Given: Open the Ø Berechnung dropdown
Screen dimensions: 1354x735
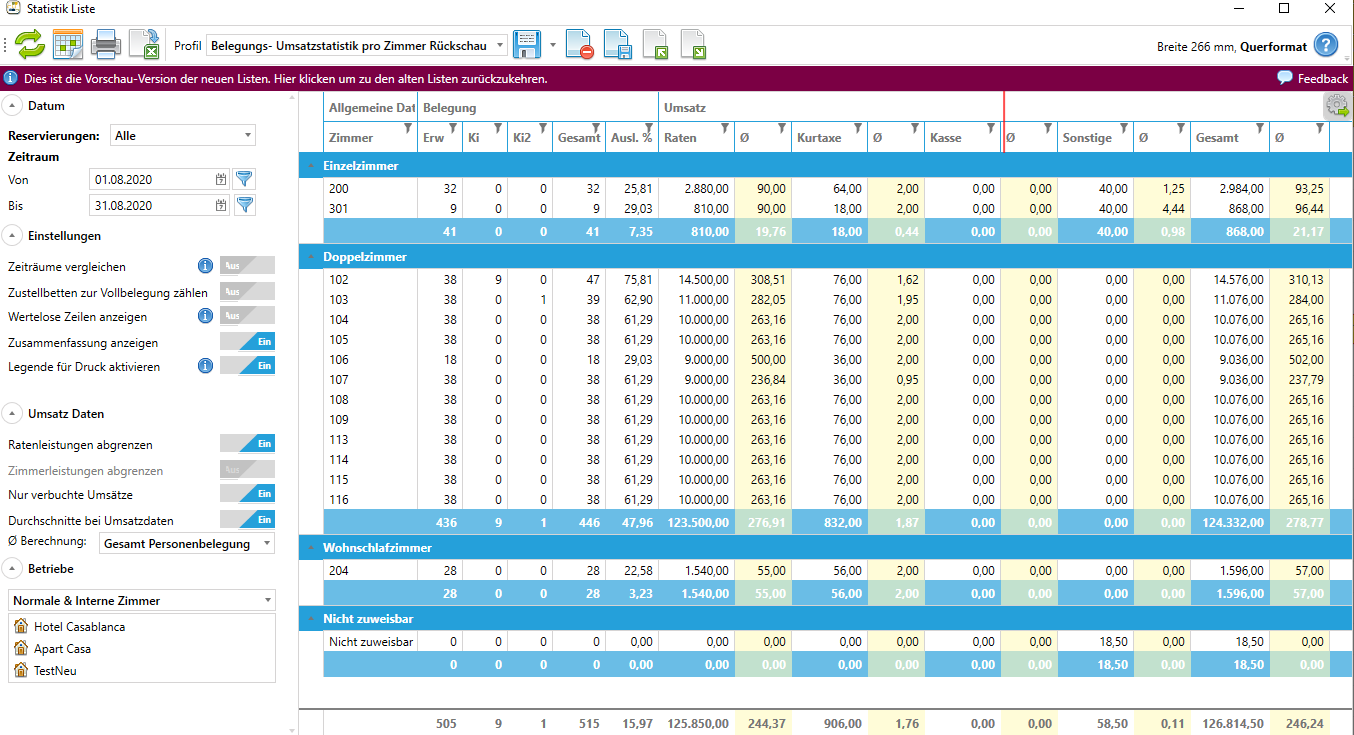Looking at the screenshot, I should pyautogui.click(x=187, y=543).
